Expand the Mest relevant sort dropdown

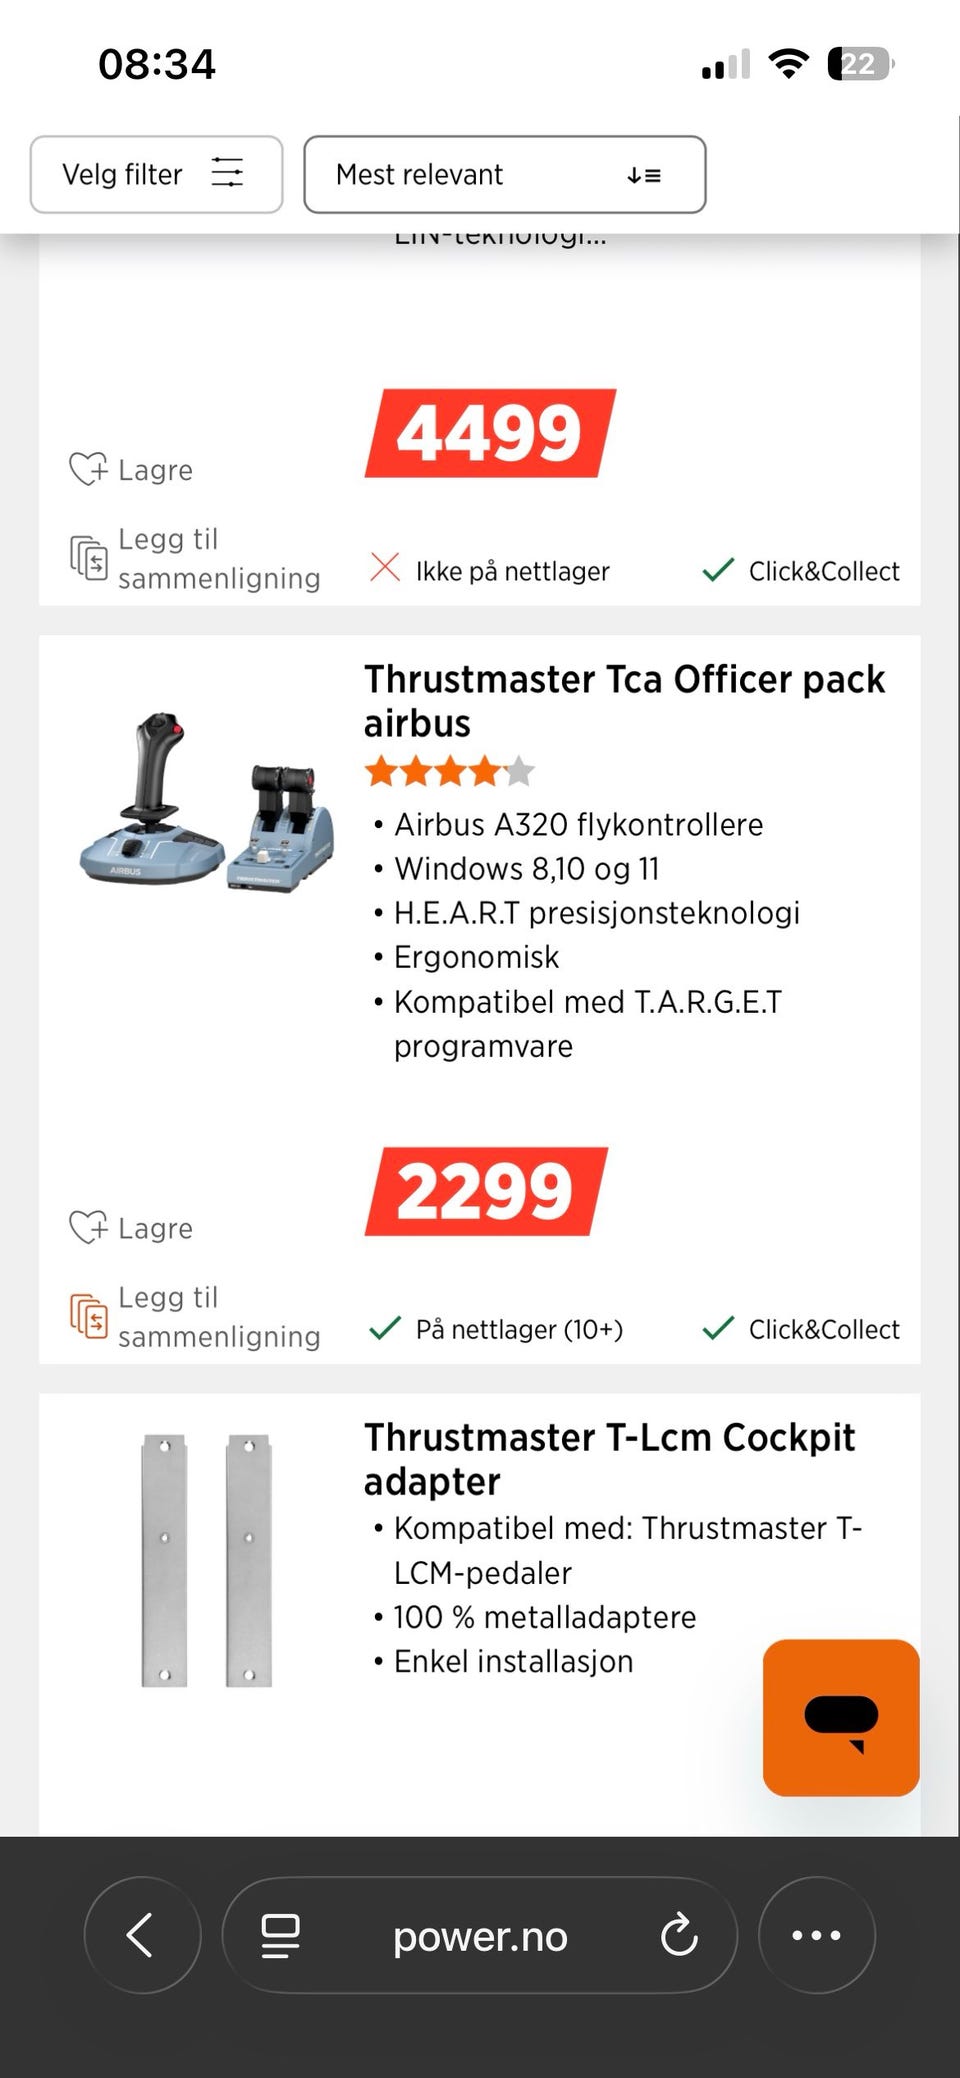coord(504,175)
